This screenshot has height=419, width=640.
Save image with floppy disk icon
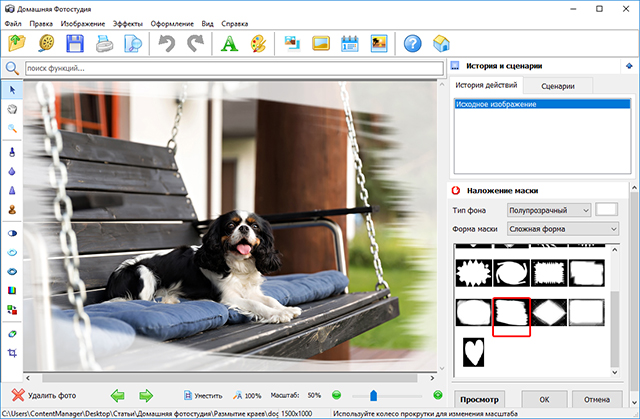75,43
